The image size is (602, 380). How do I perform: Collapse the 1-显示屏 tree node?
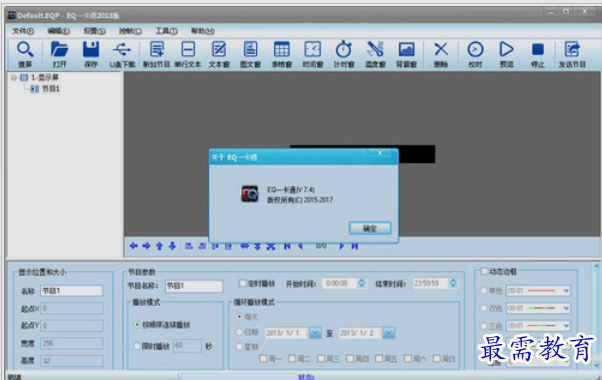point(14,78)
